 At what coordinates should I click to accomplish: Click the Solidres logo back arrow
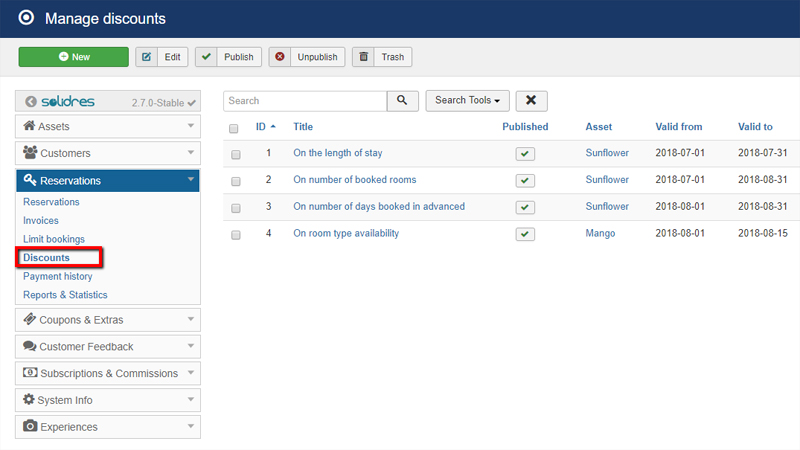31,102
